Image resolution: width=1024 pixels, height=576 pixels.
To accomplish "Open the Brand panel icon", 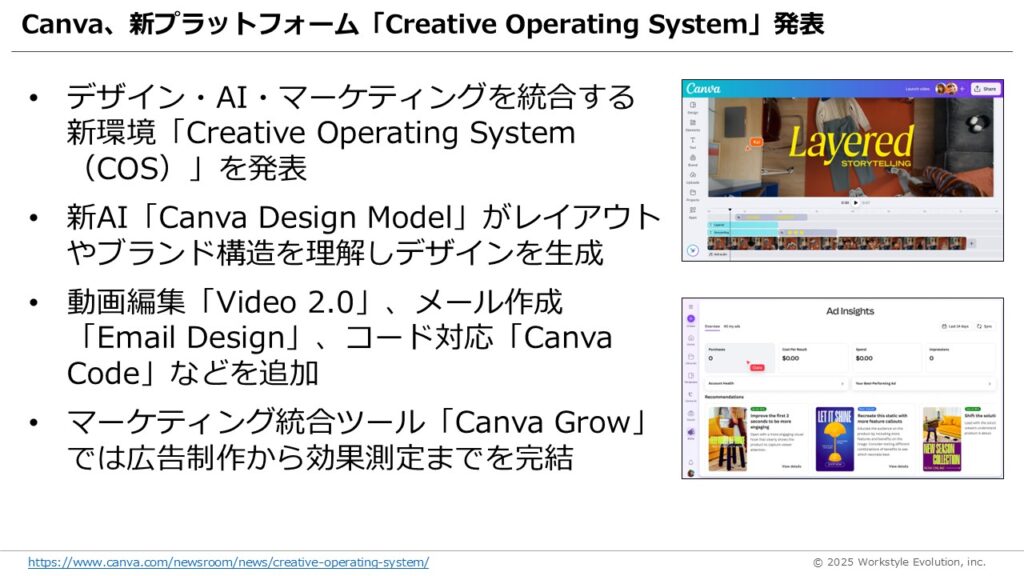I will coord(693,158).
